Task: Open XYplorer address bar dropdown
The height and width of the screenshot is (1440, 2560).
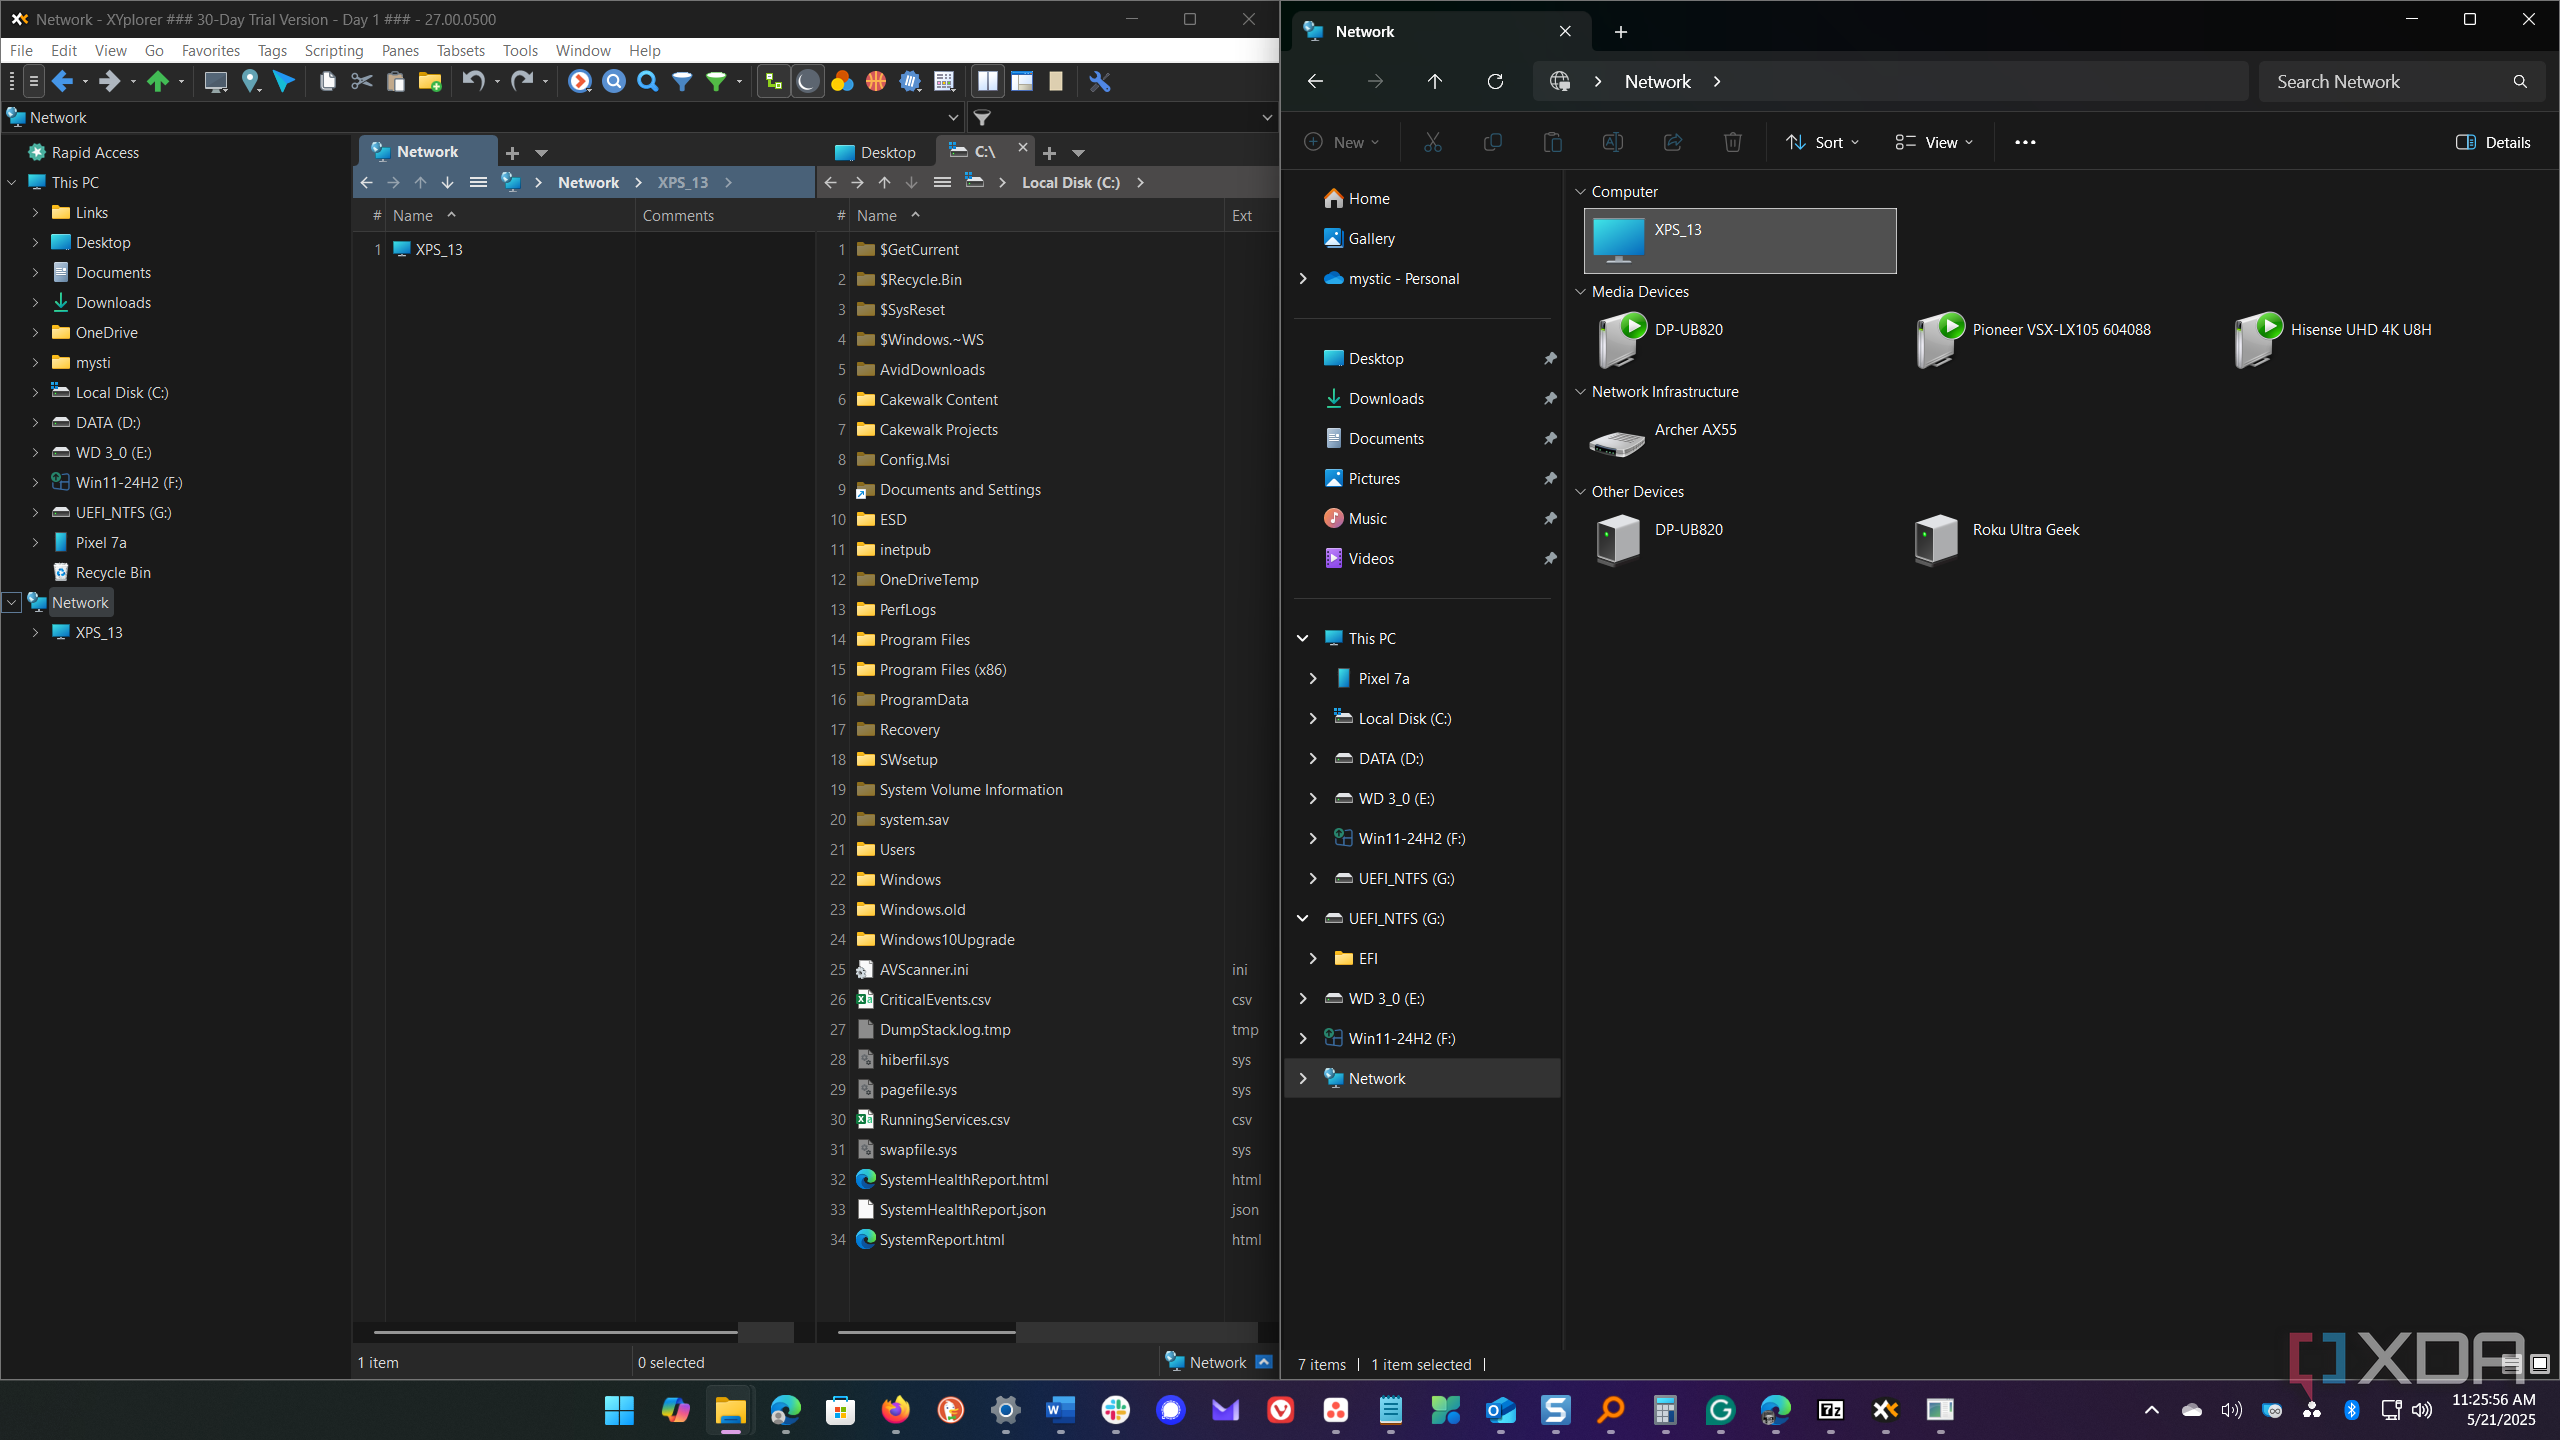Action: coord(953,118)
